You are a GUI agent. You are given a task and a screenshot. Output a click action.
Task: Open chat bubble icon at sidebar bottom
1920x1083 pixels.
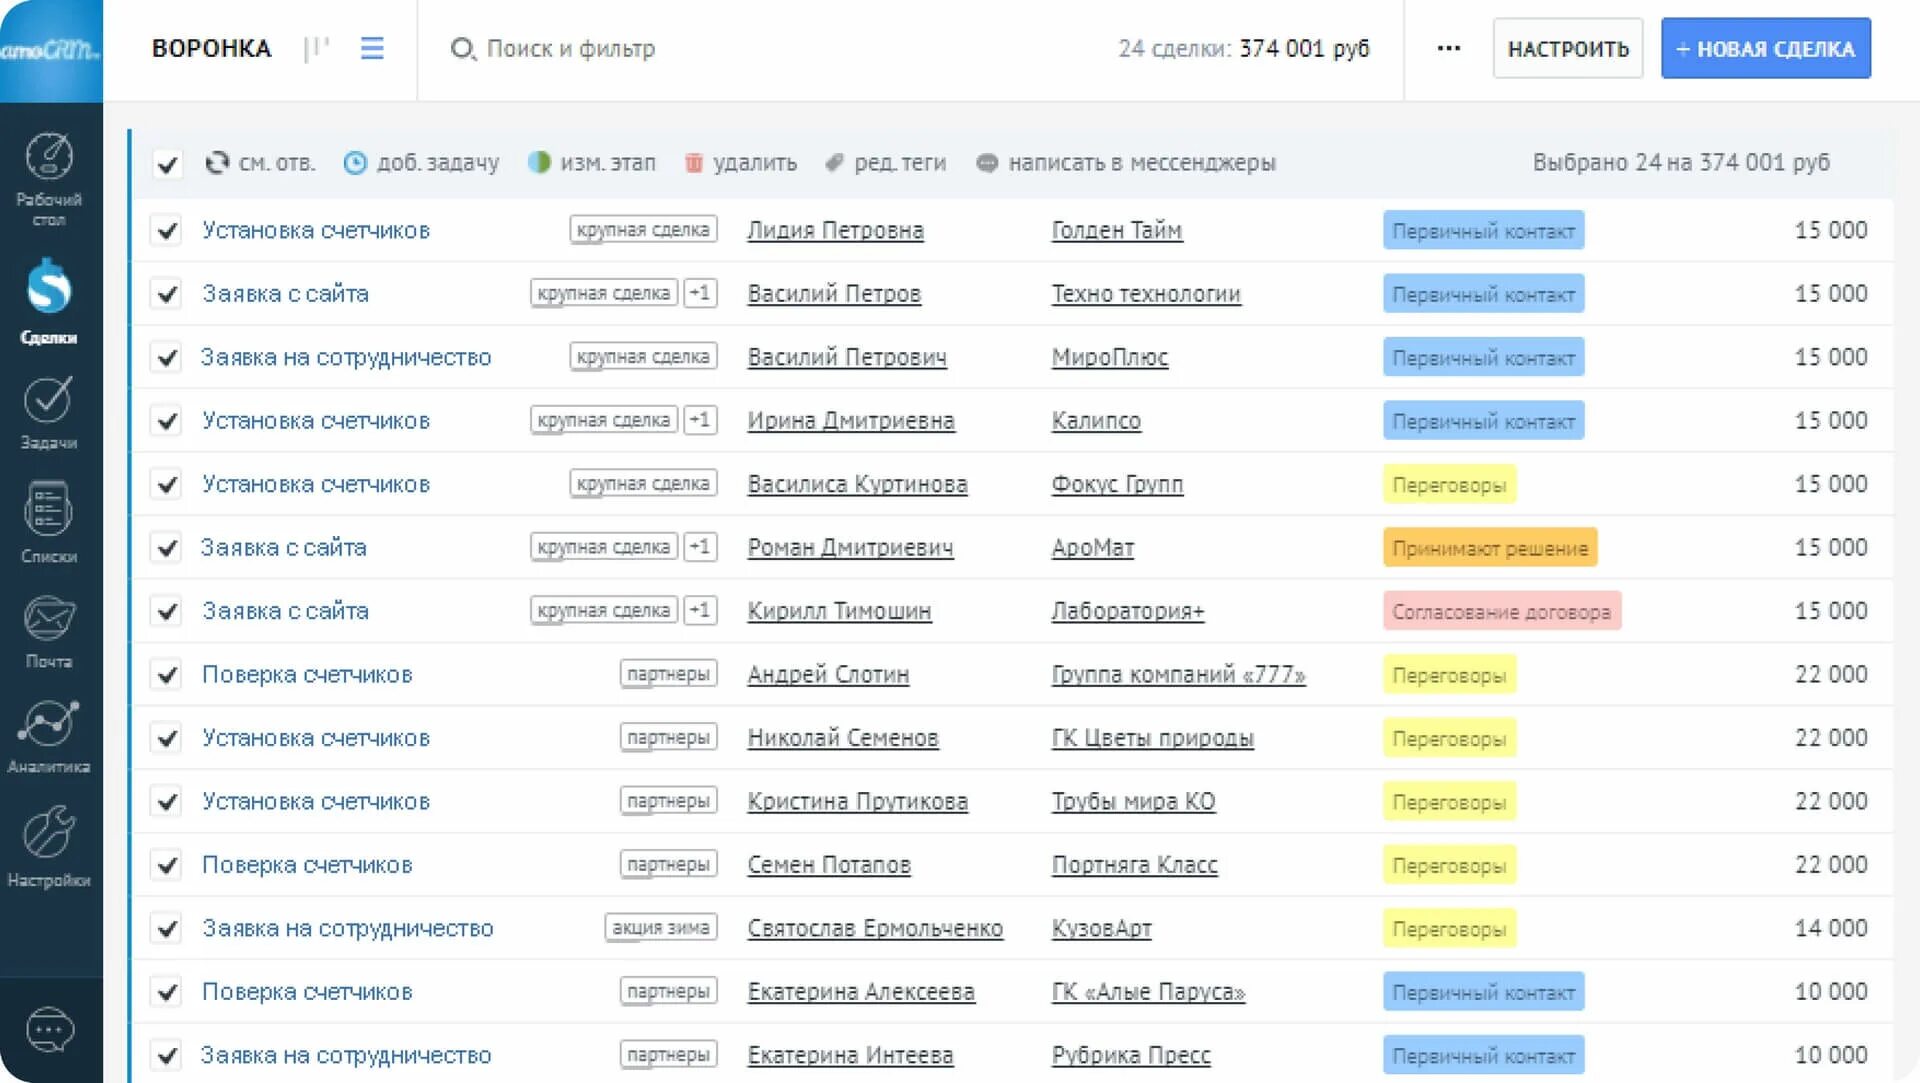(x=50, y=1029)
